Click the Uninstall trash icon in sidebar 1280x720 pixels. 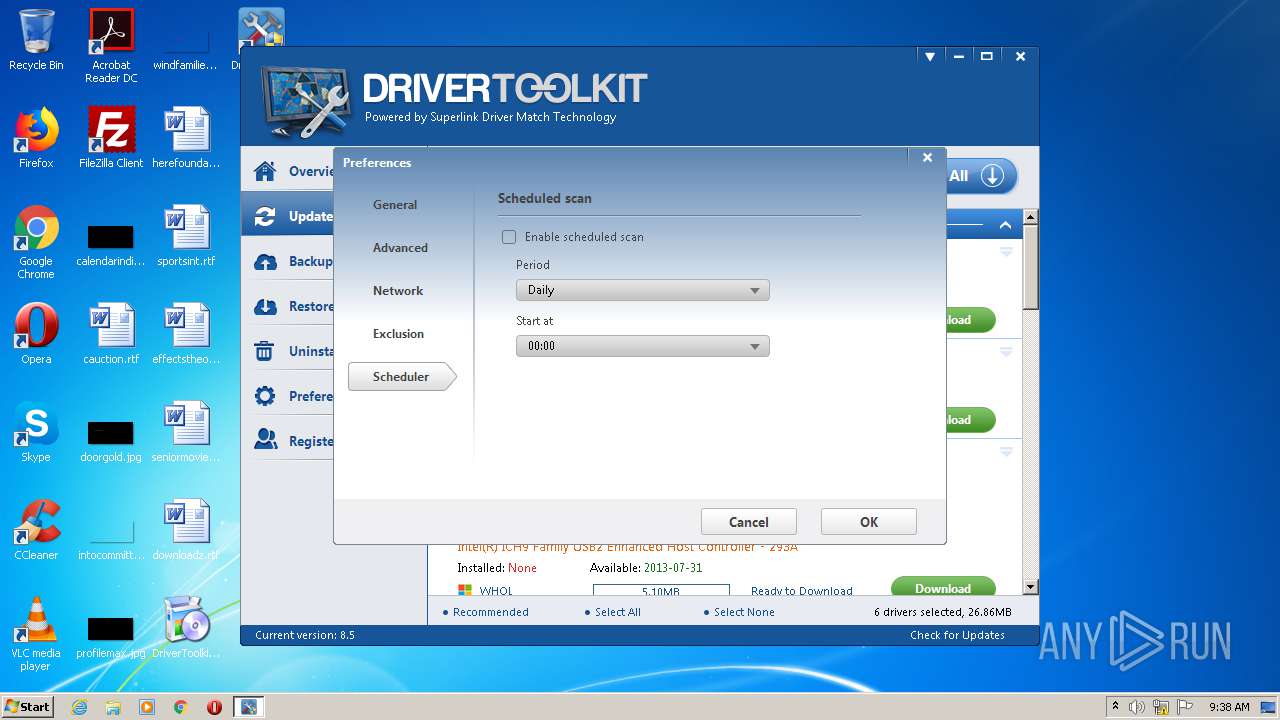pyautogui.click(x=265, y=351)
